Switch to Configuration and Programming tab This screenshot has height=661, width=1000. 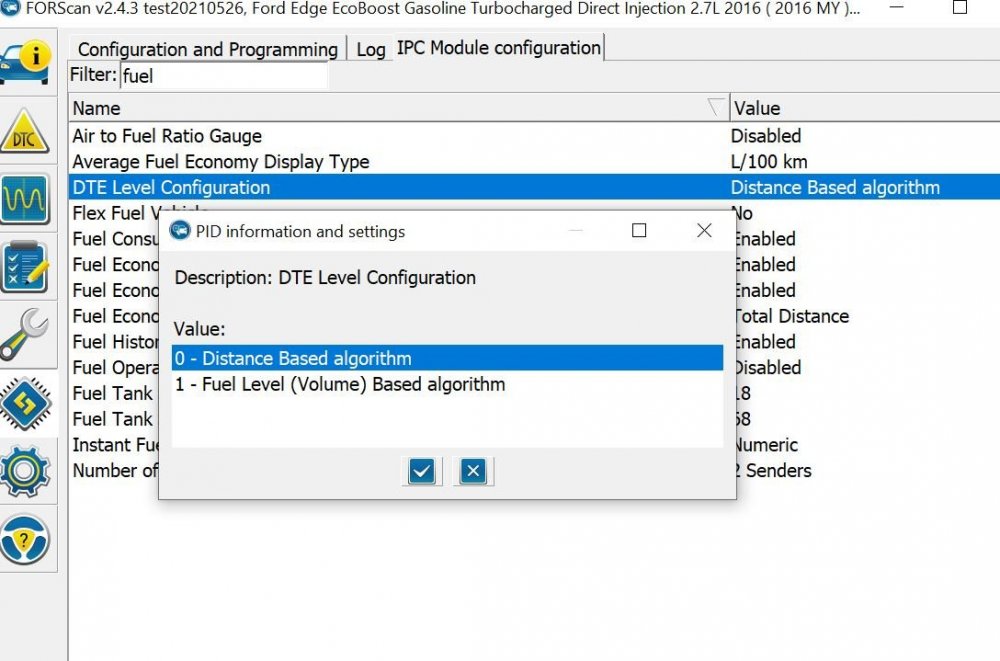[x=208, y=49]
